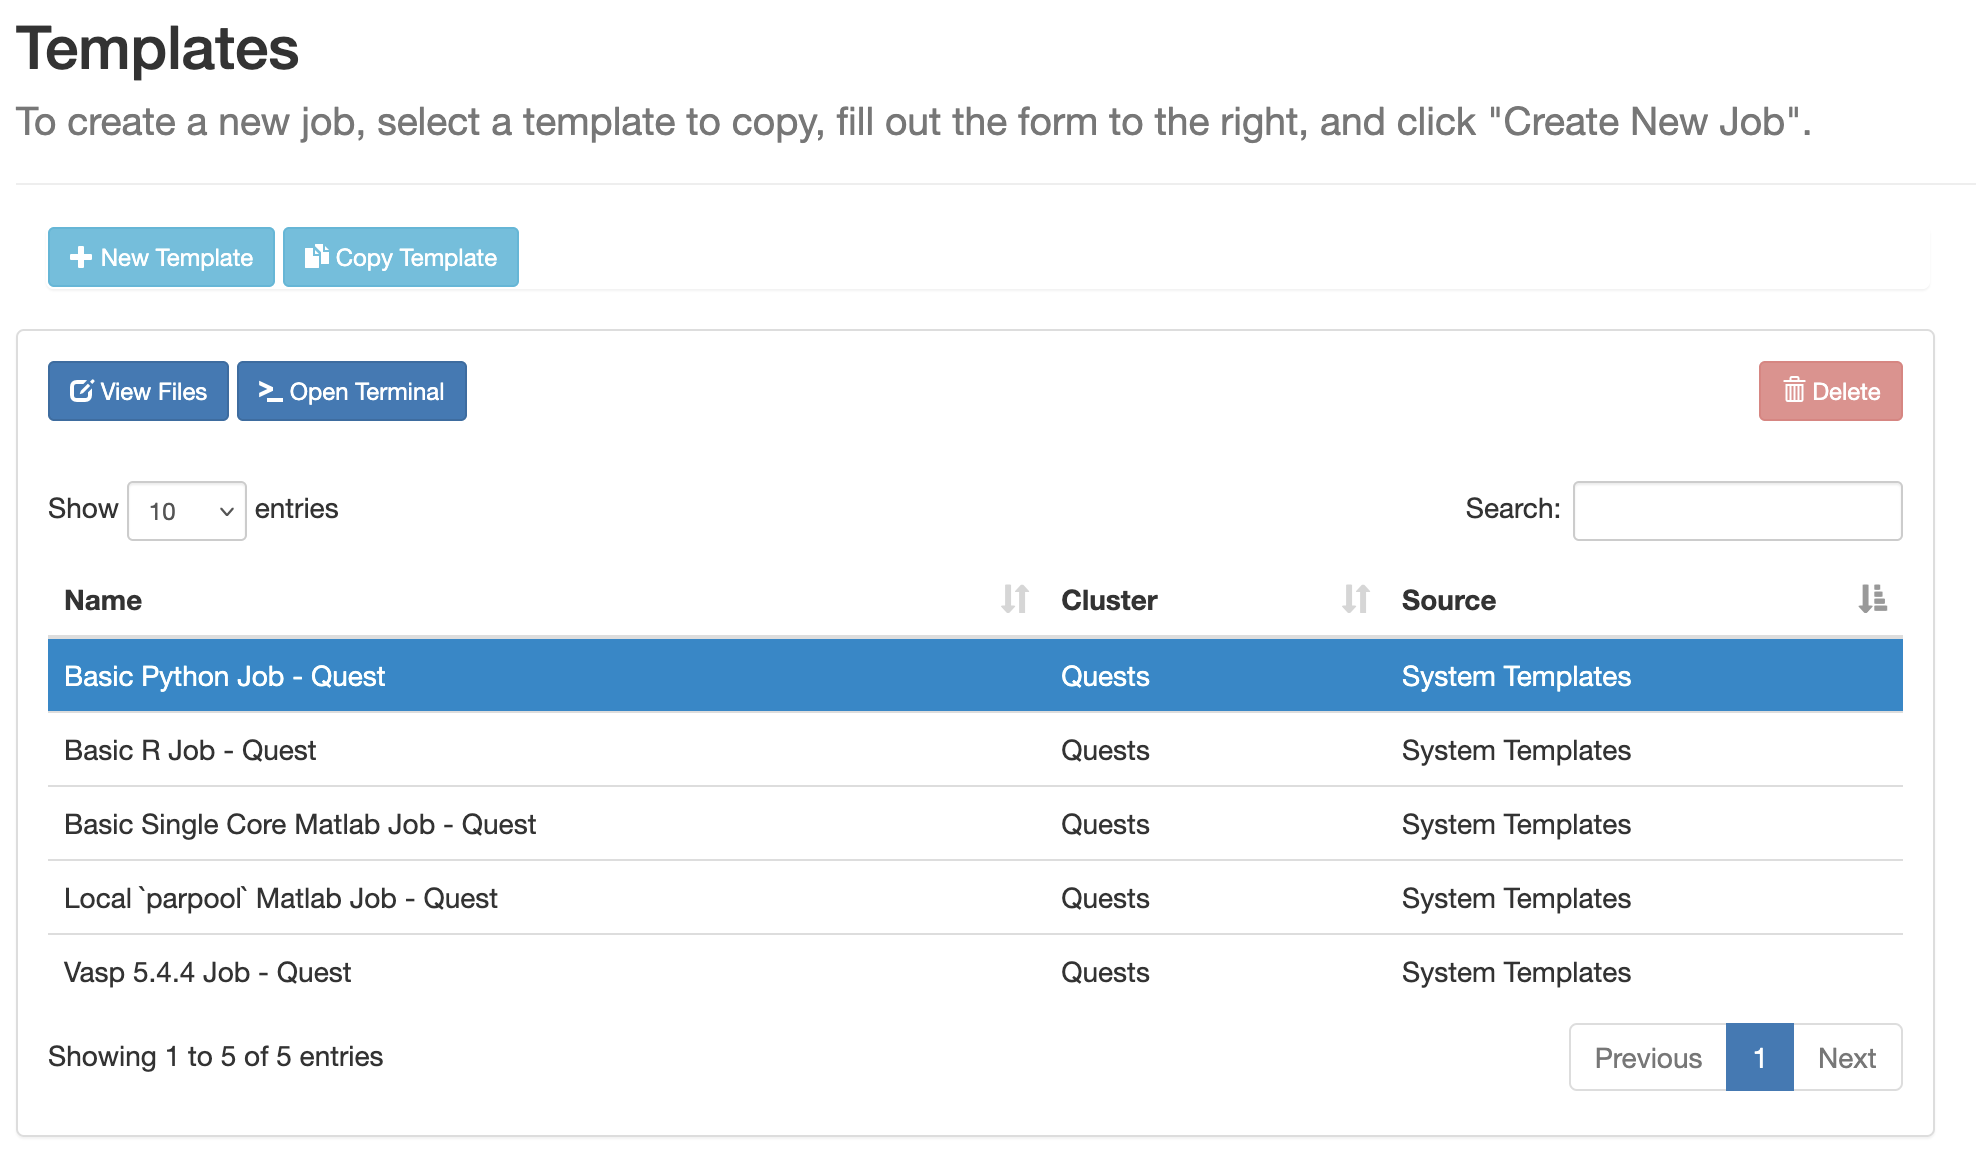Click the Copy Template button

pos(400,257)
